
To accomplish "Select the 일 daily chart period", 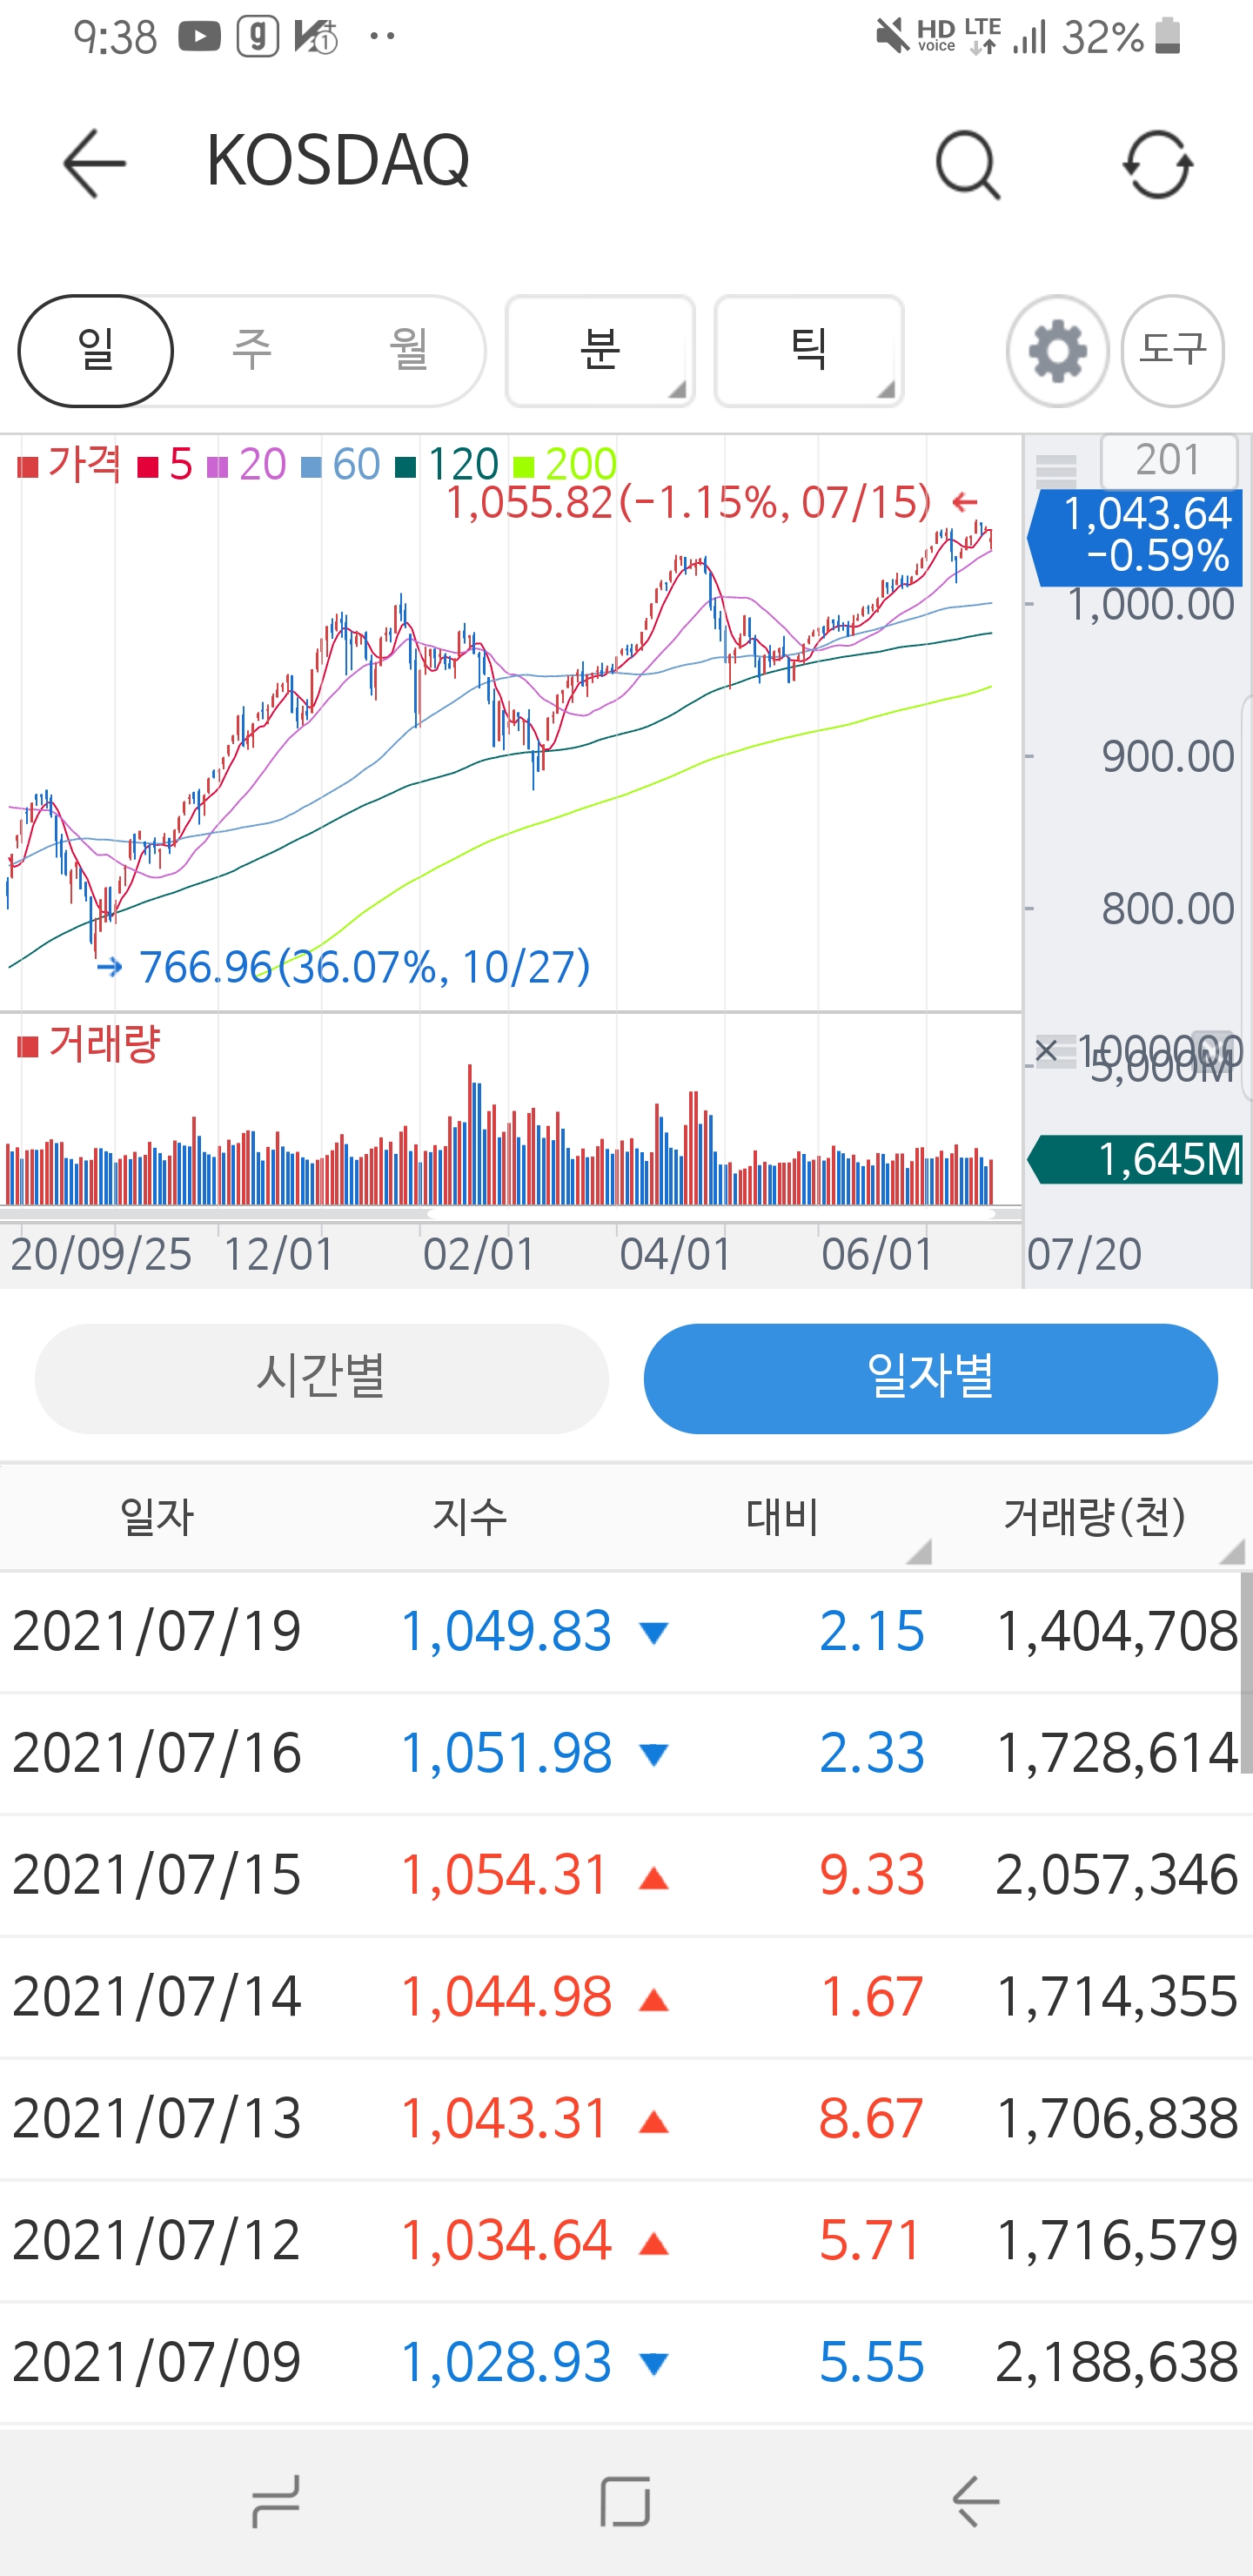I will pyautogui.click(x=96, y=351).
